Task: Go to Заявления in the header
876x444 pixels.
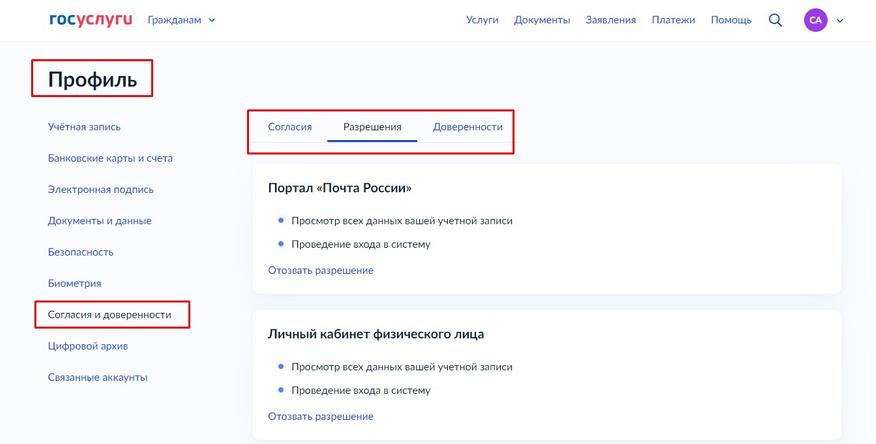Action: click(x=611, y=20)
